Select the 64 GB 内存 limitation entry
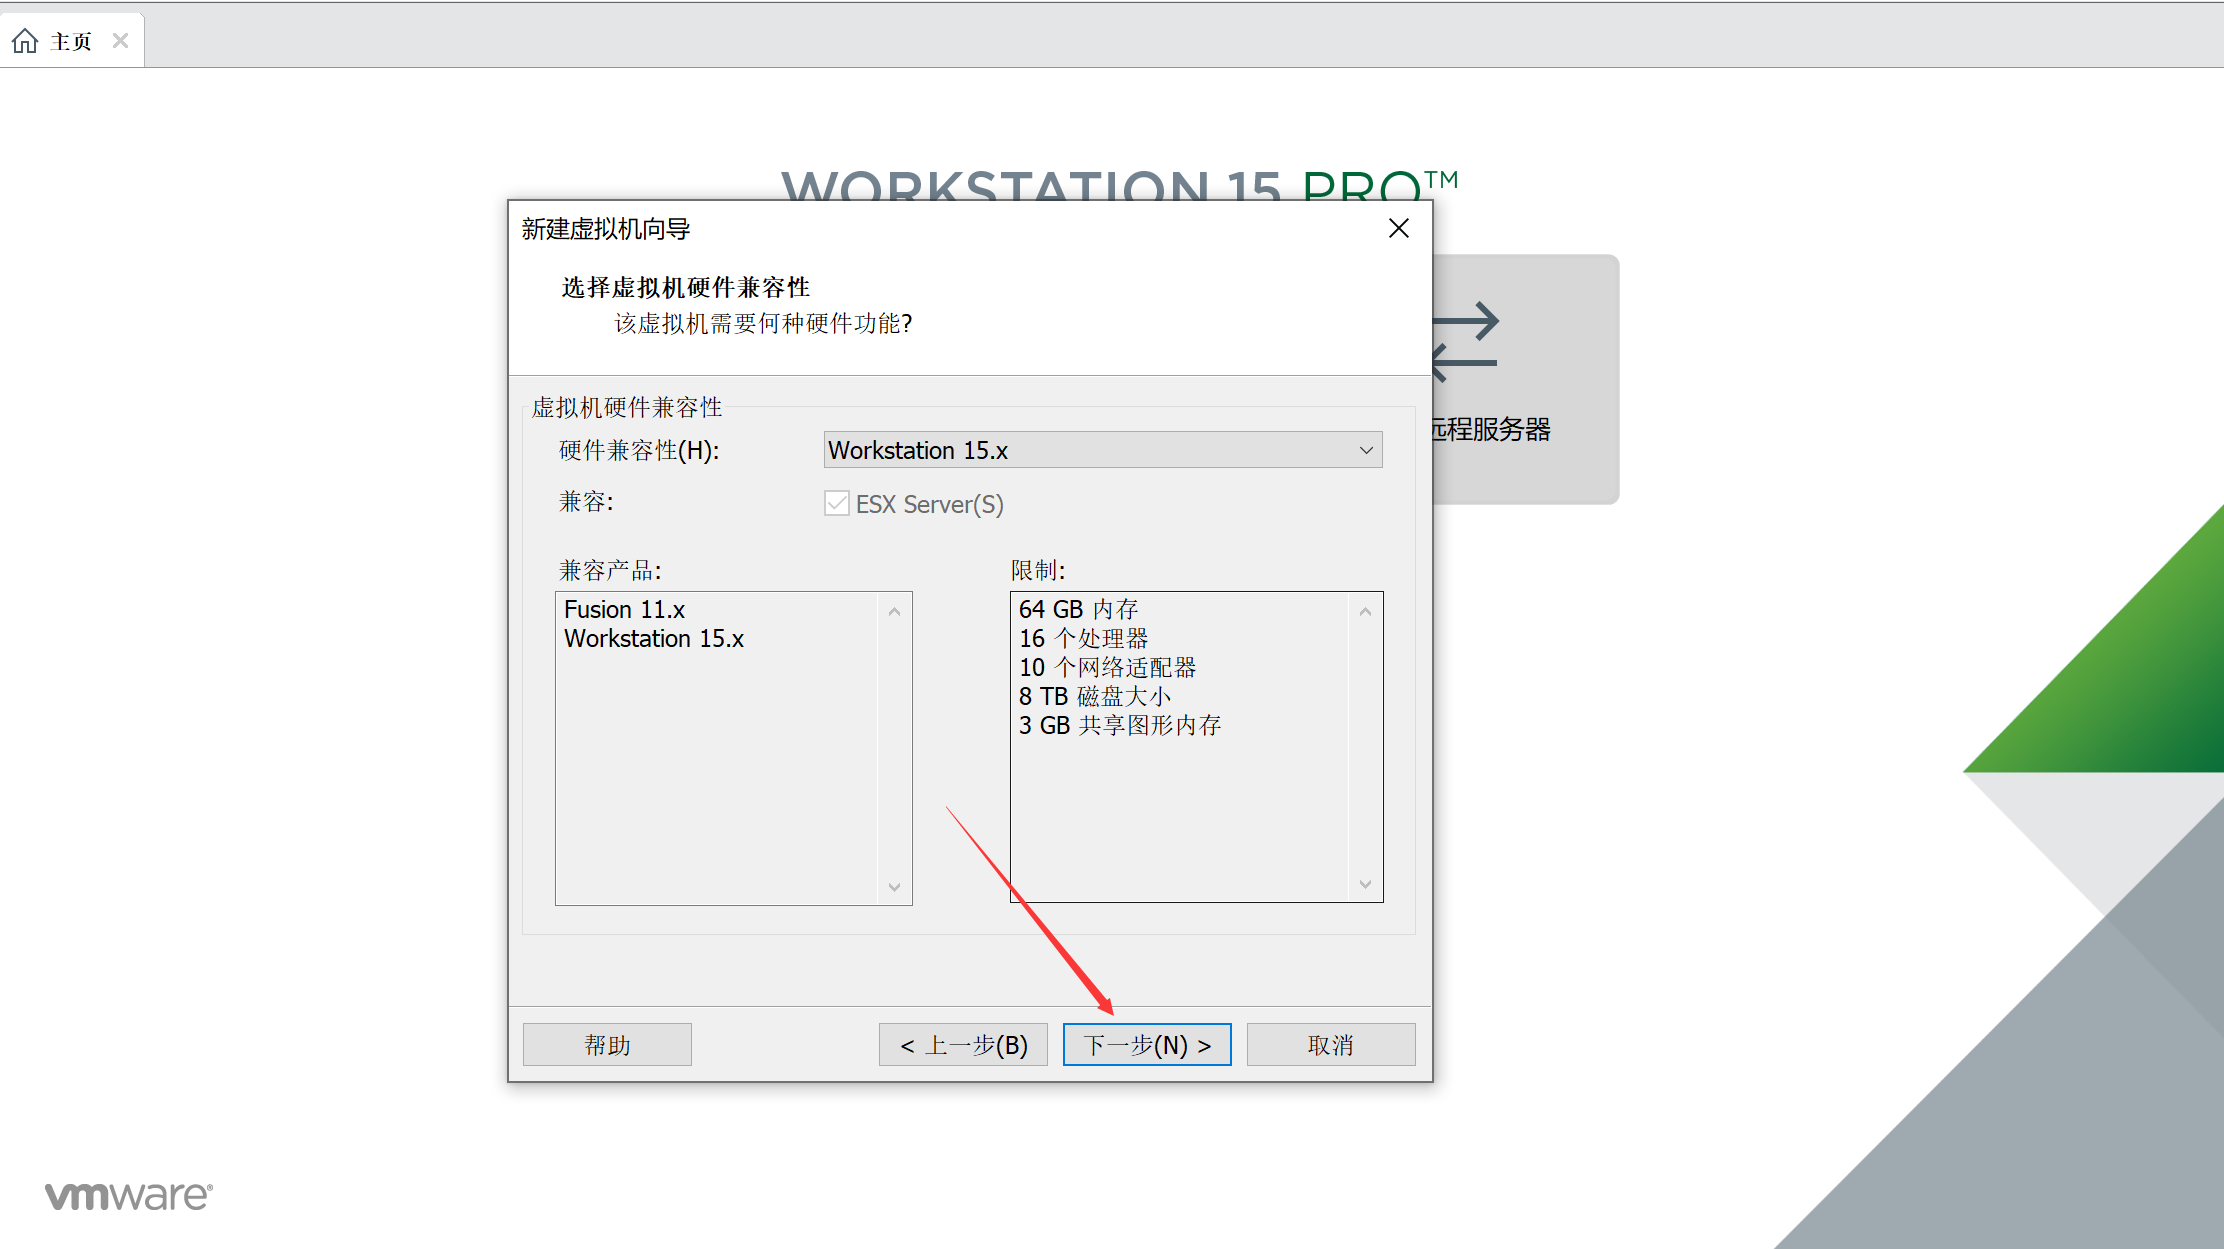This screenshot has height=1249, width=2224. 1078,609
